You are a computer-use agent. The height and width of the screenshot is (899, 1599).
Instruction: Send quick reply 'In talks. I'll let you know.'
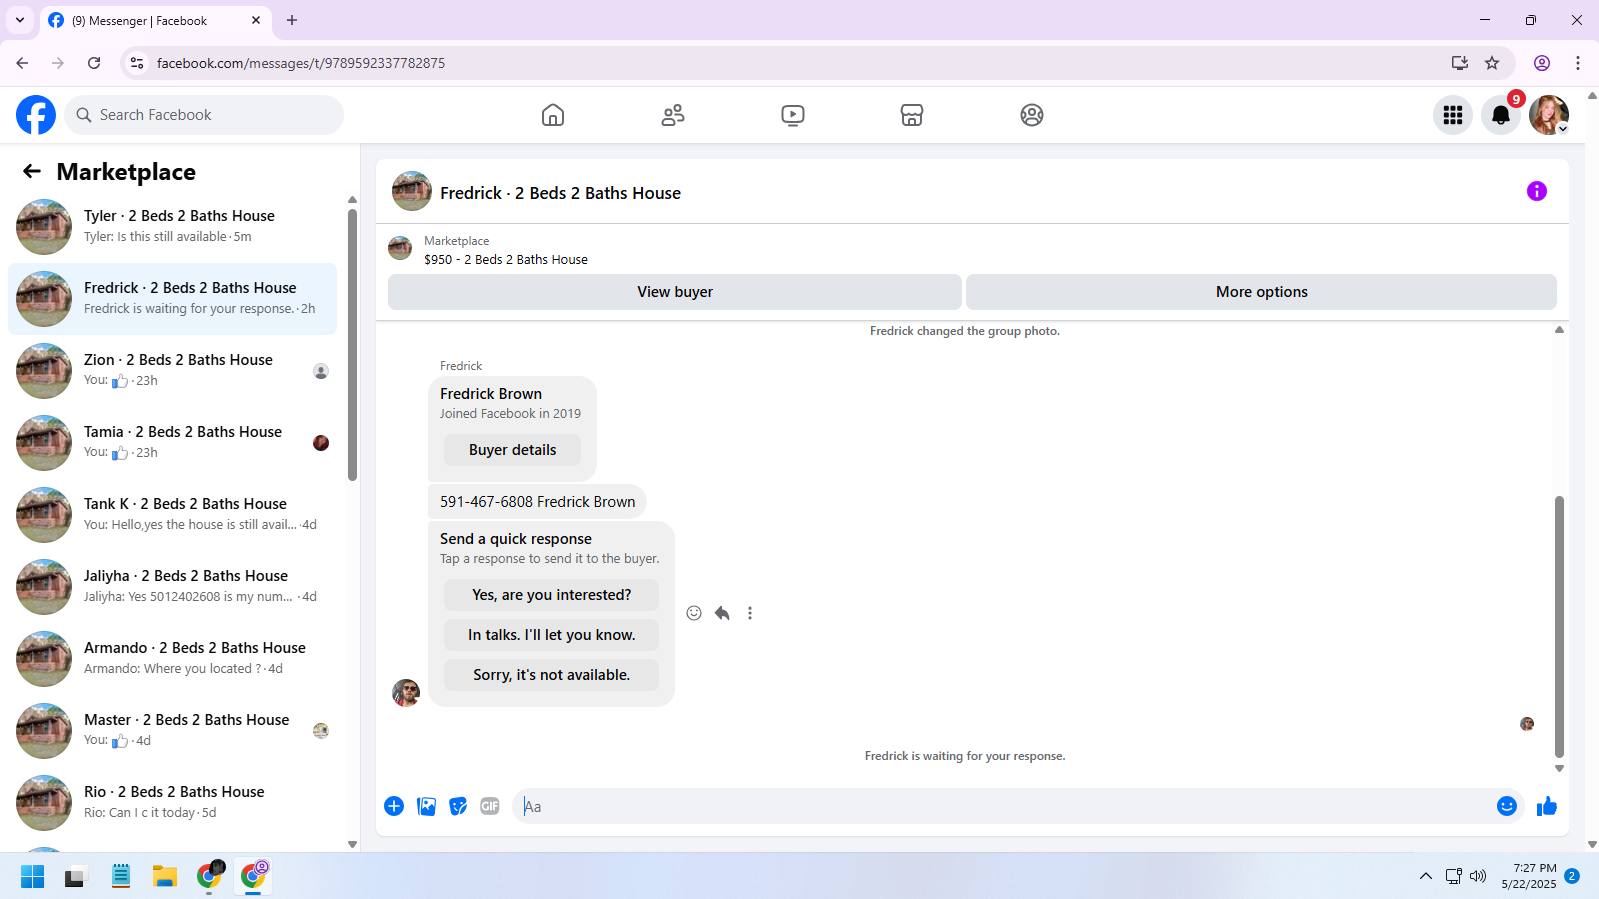pos(551,635)
